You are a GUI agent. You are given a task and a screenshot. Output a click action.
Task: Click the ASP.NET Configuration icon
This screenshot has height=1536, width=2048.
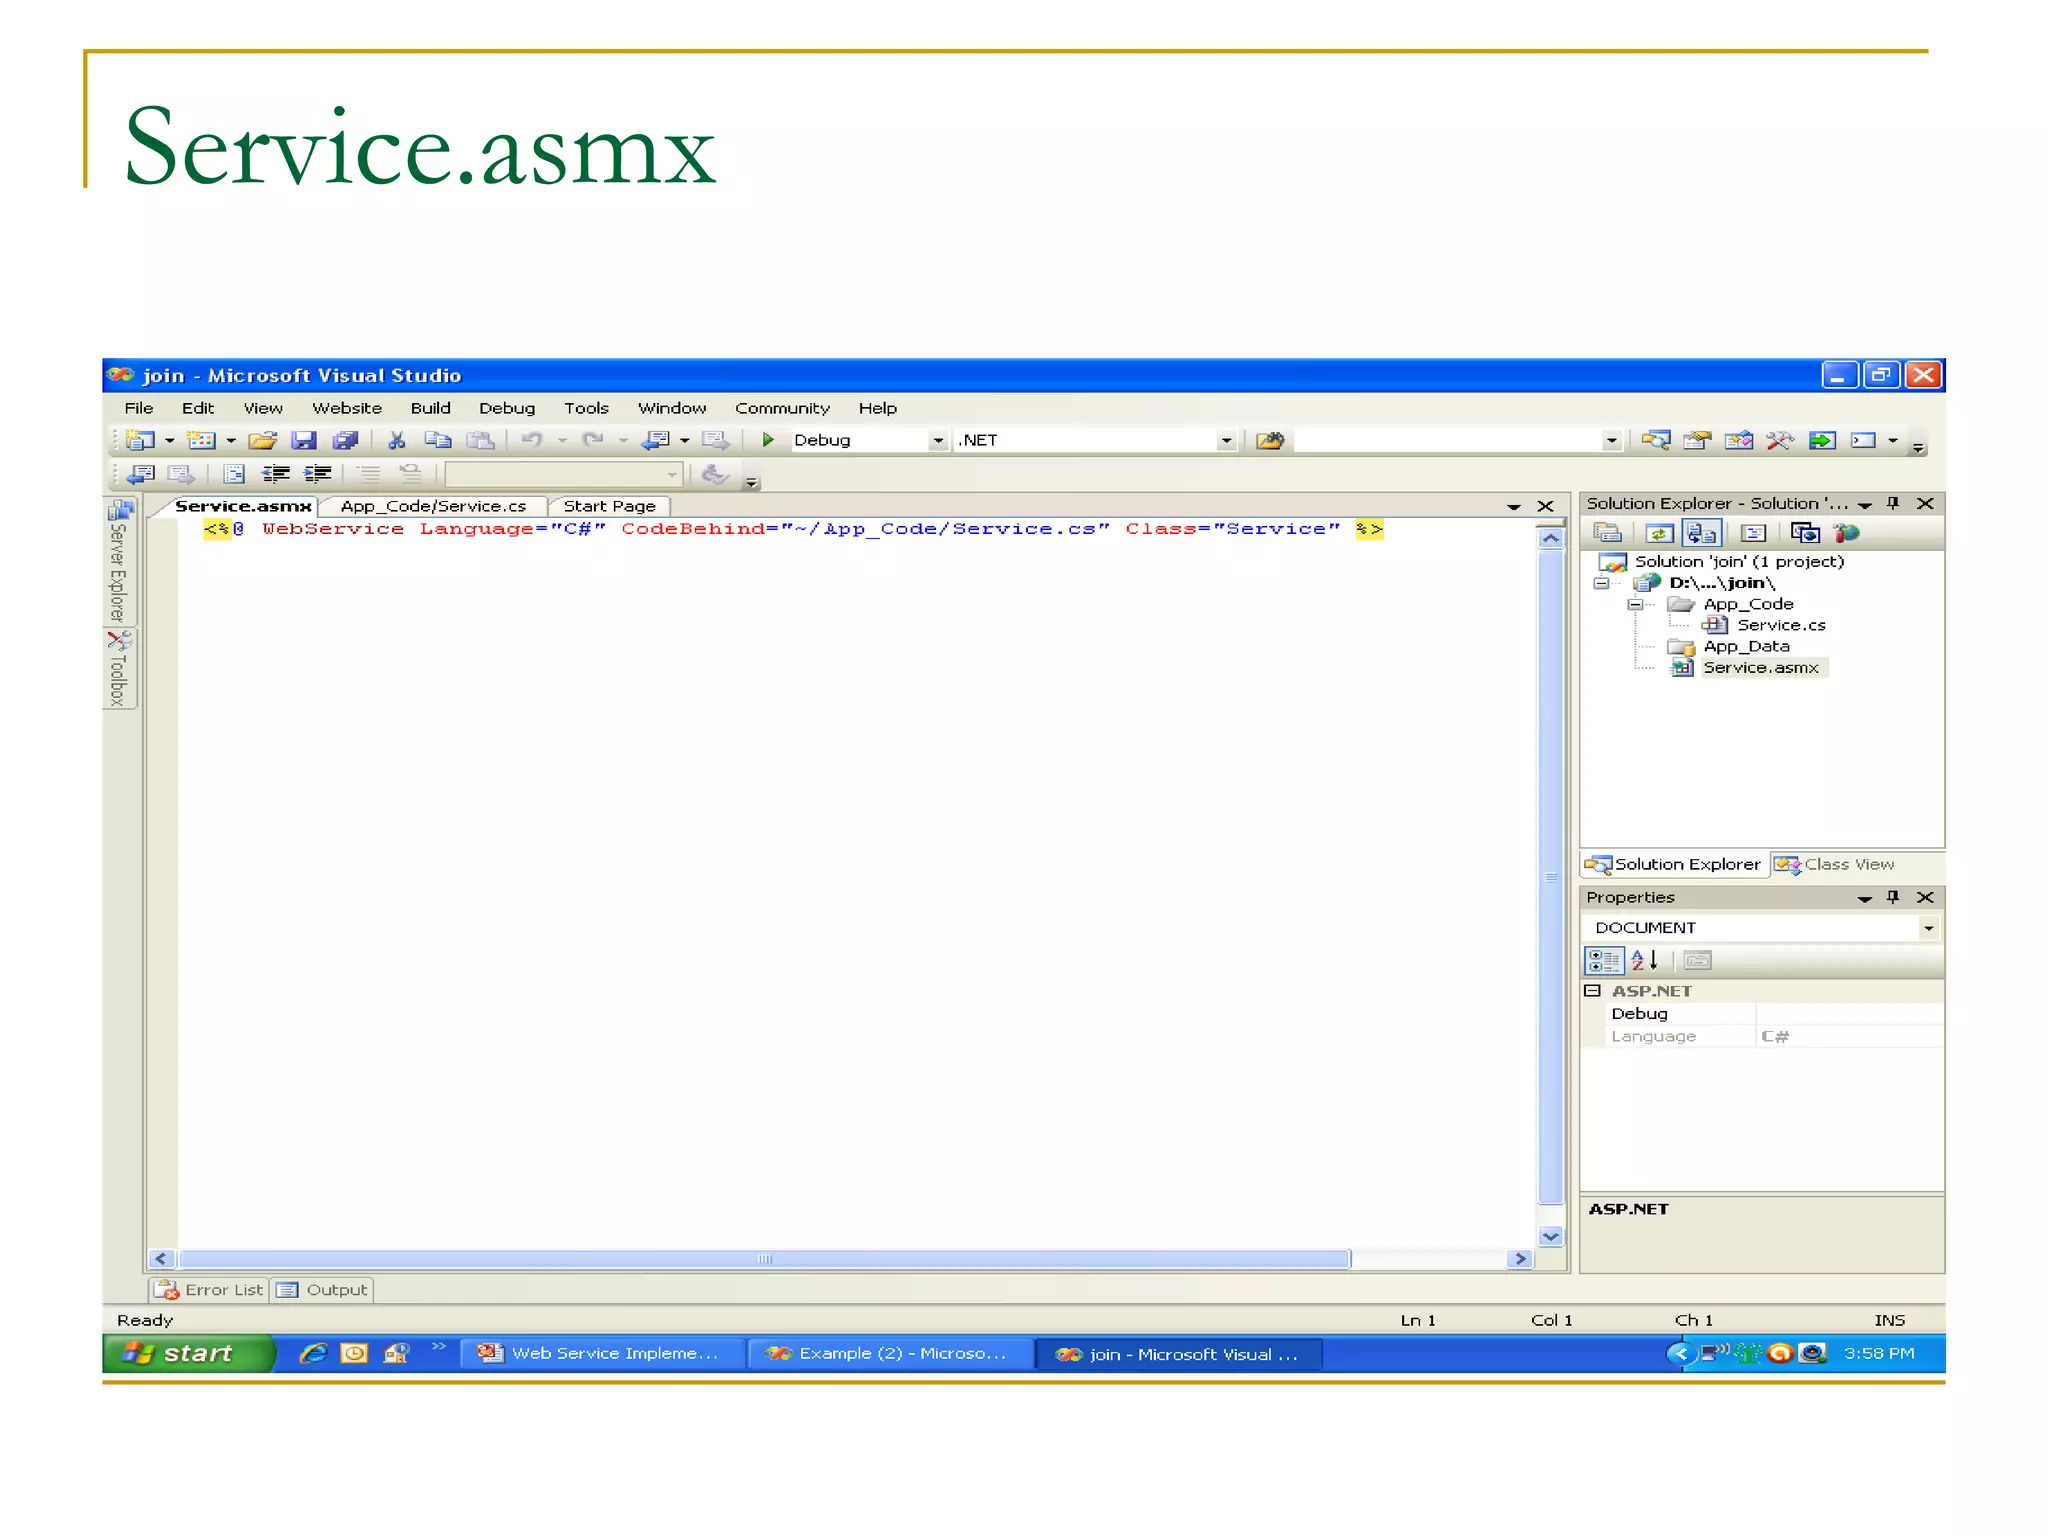(1847, 533)
